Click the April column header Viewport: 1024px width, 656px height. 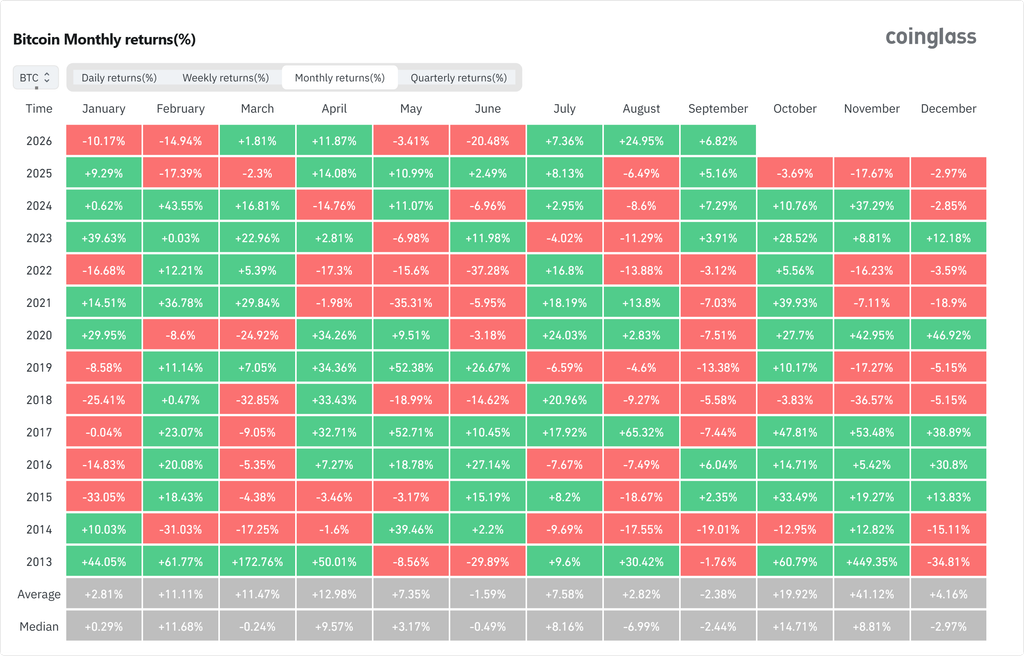coord(334,108)
